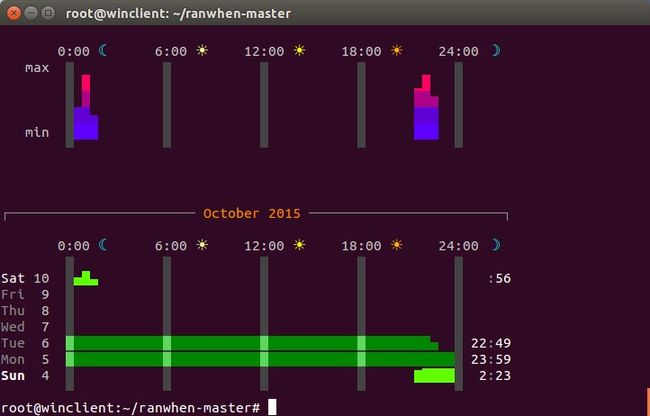
Task: Select the 'Sat 10' row label
Action: 25,278
